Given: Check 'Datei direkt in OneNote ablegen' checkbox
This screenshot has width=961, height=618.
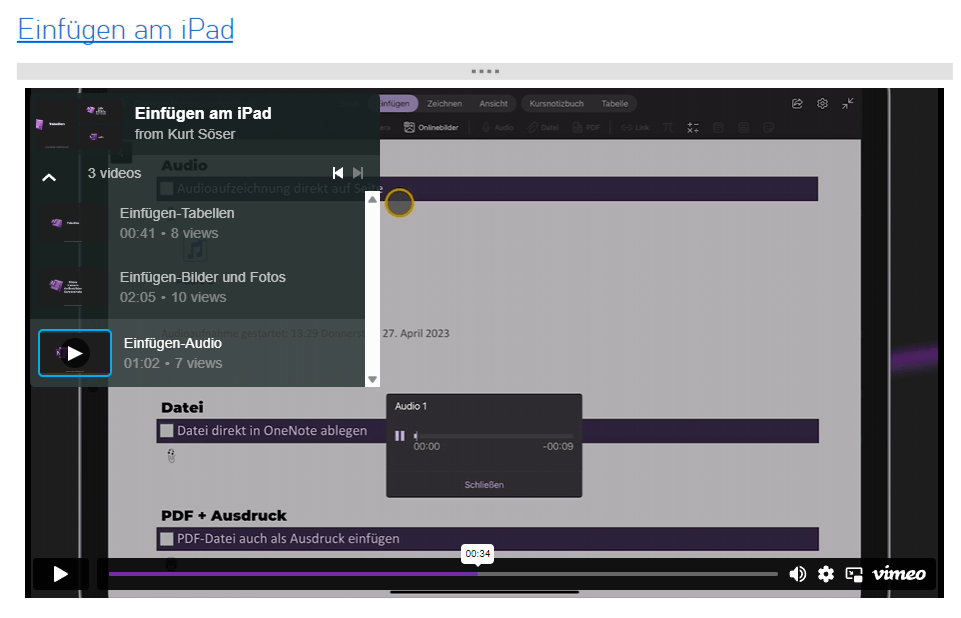Looking at the screenshot, I should pos(167,430).
